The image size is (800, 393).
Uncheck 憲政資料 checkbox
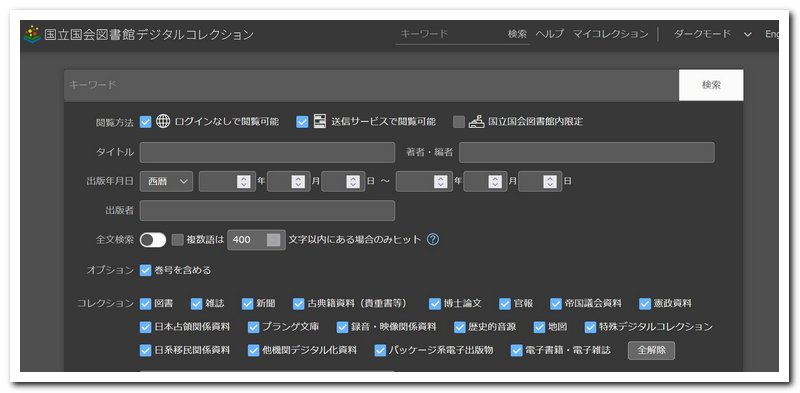[645, 304]
